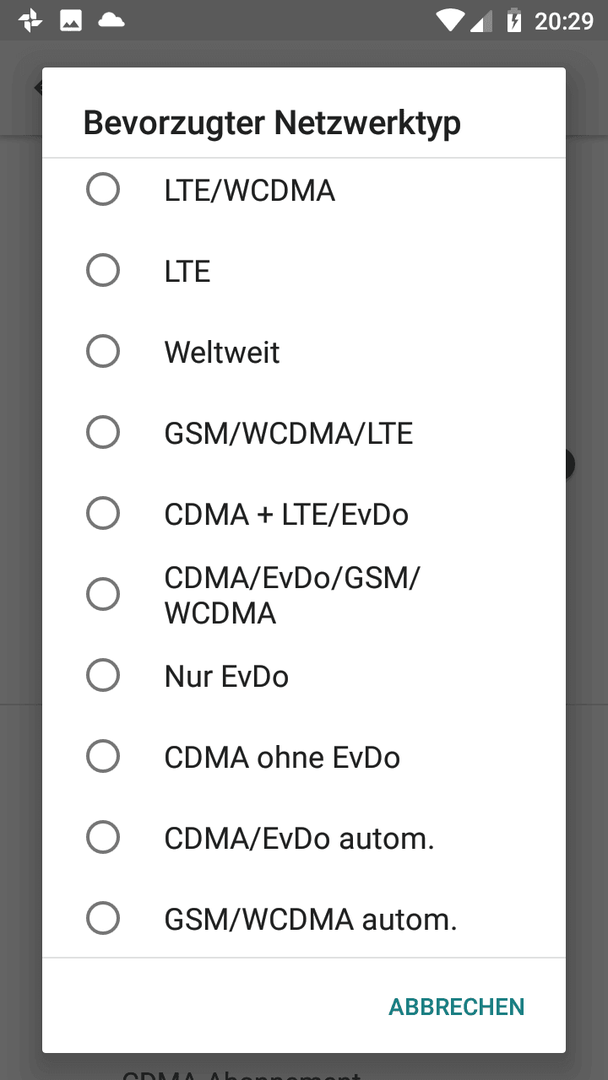This screenshot has width=608, height=1080.
Task: Tap the image notification icon
Action: 71,21
